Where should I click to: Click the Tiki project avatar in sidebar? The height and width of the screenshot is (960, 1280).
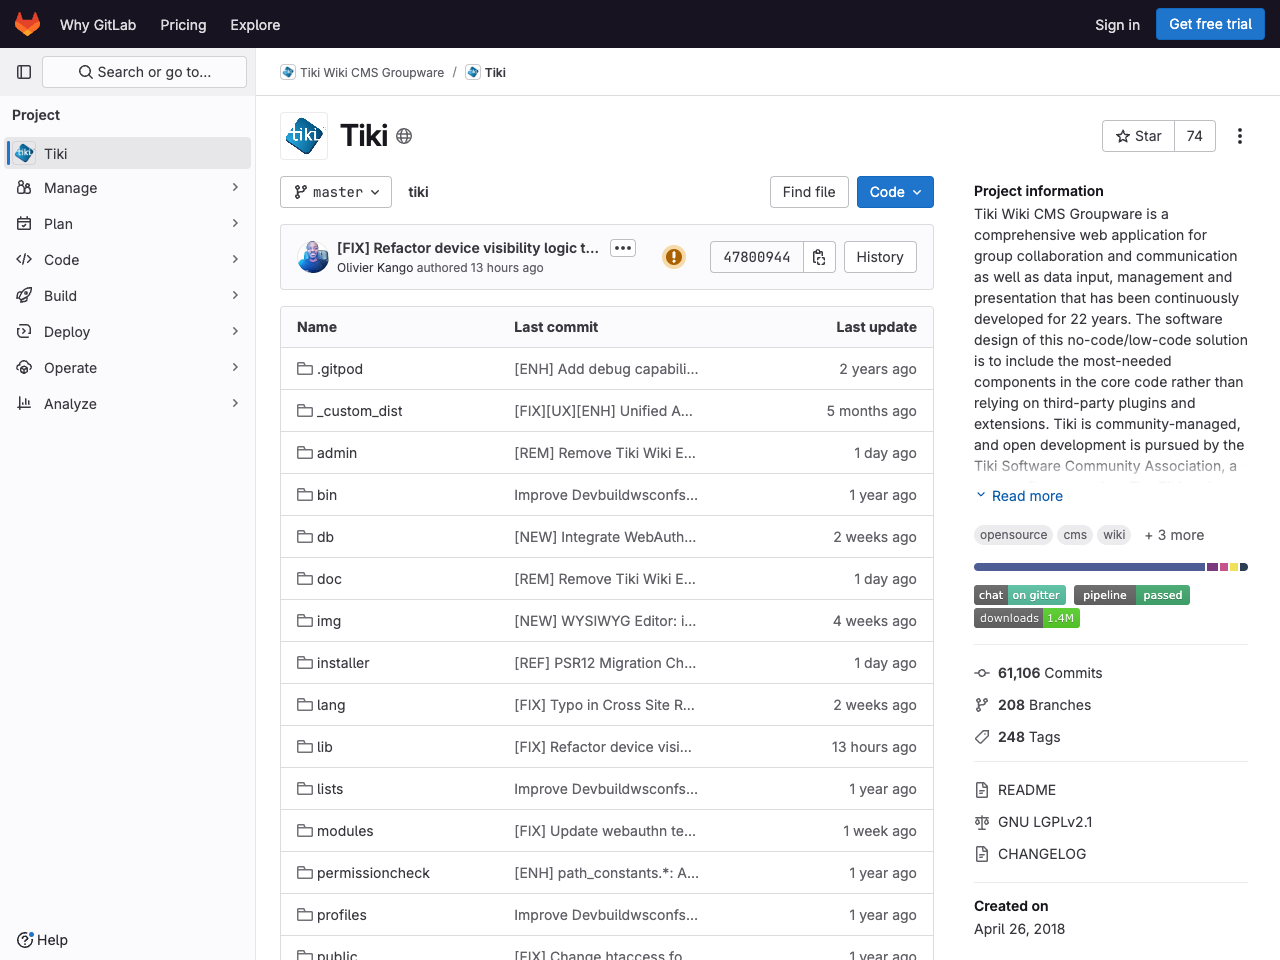pos(24,153)
